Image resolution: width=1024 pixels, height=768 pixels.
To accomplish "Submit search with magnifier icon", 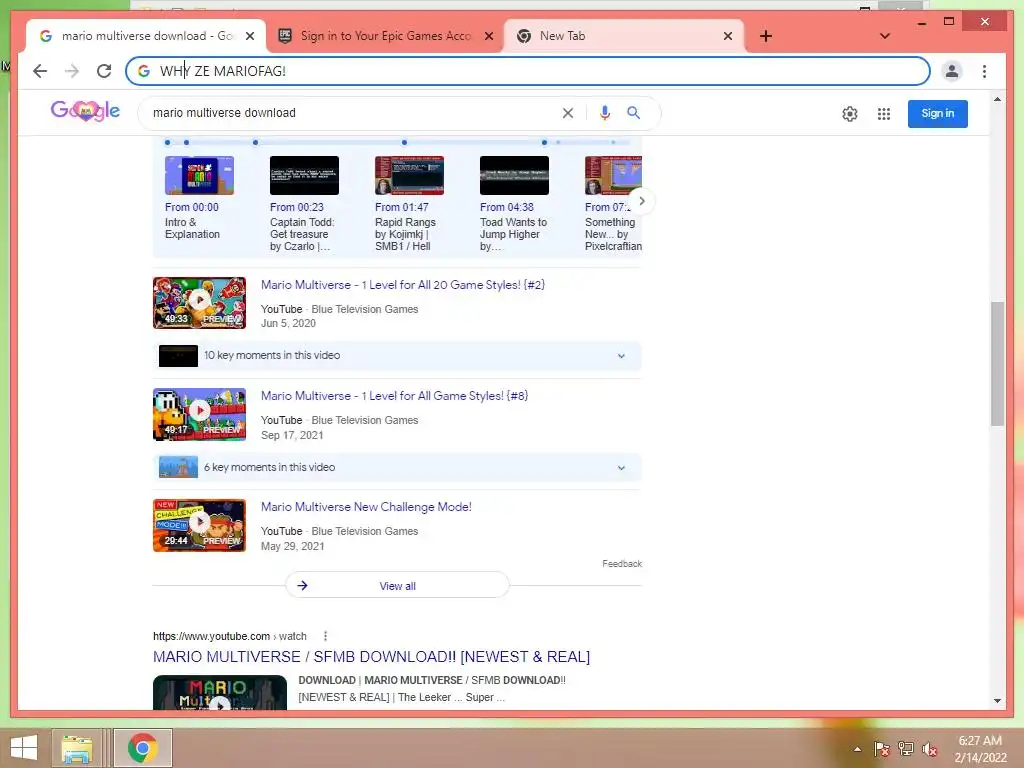I will [633, 113].
